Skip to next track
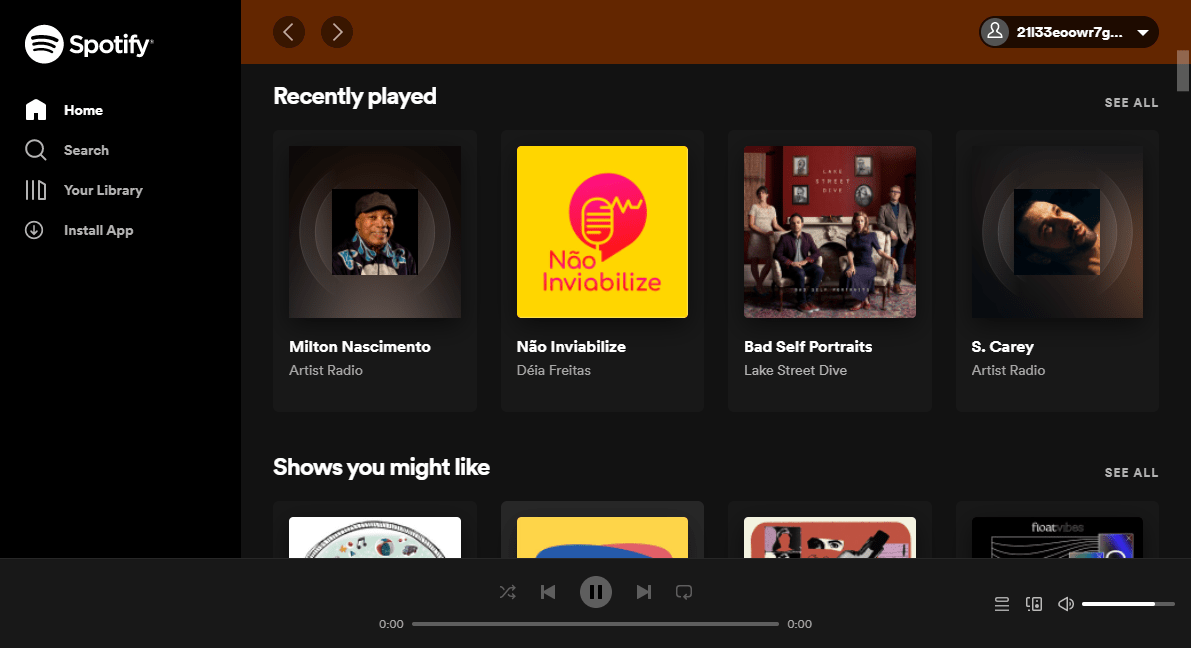 pyautogui.click(x=643, y=592)
